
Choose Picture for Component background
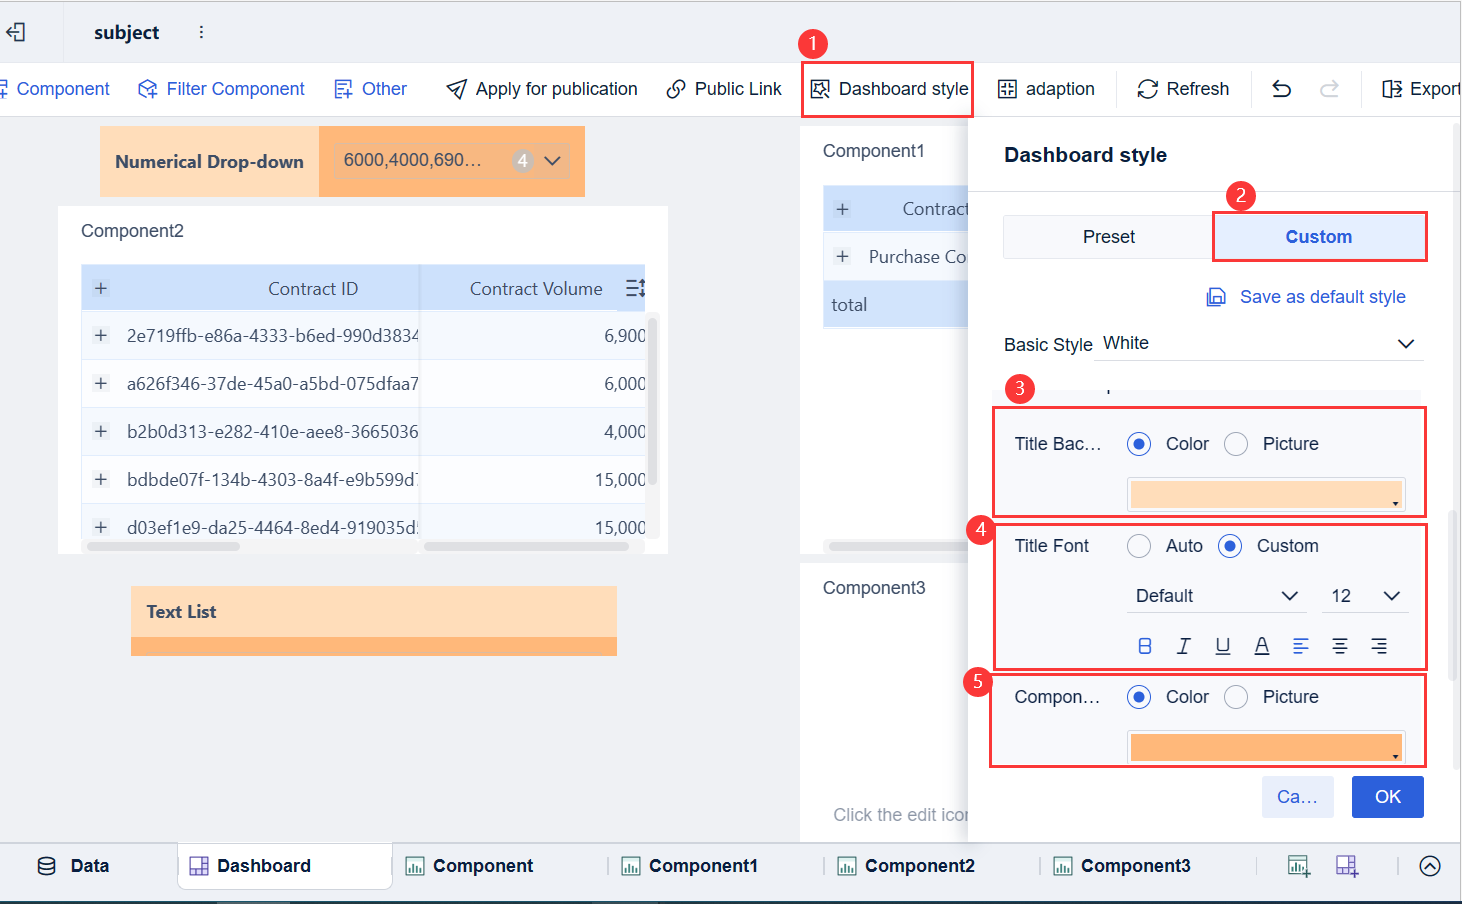(x=1237, y=697)
